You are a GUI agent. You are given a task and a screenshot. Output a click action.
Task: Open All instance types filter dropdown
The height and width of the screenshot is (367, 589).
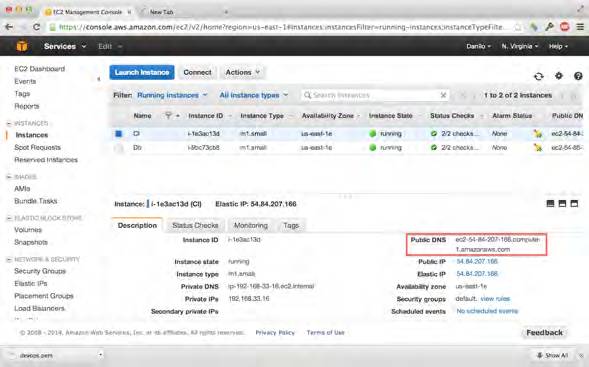[x=254, y=95]
